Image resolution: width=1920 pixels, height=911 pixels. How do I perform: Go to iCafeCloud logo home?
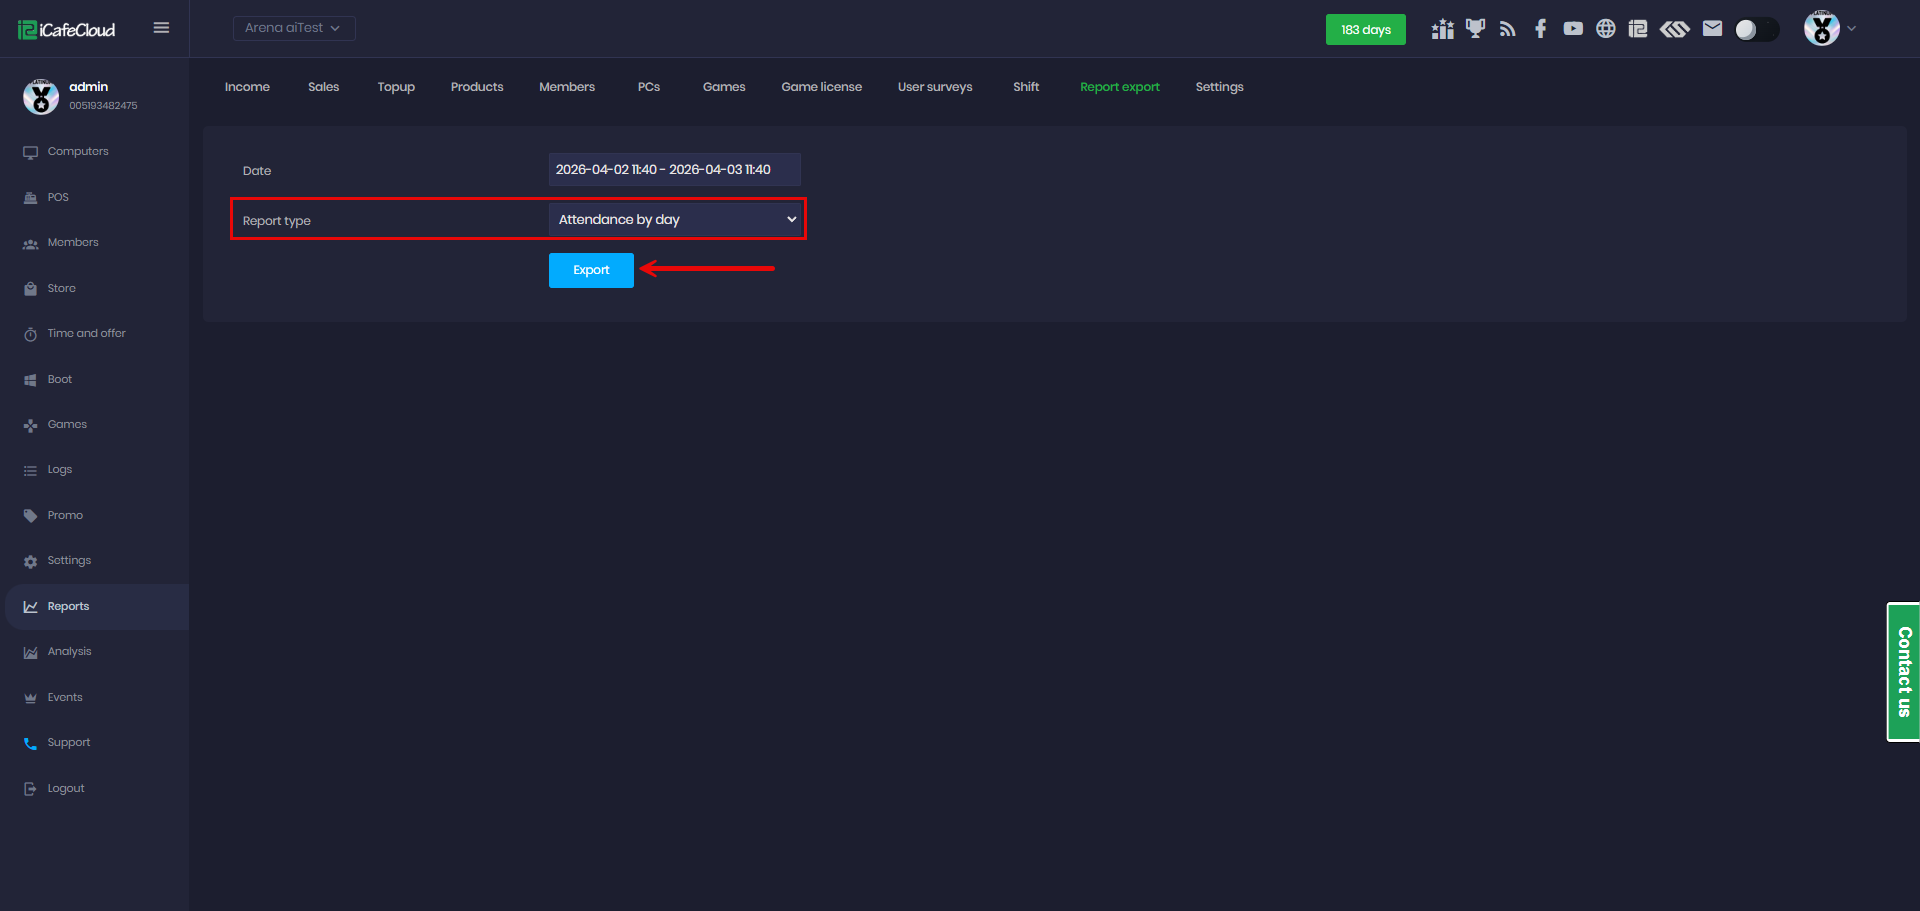tap(67, 30)
